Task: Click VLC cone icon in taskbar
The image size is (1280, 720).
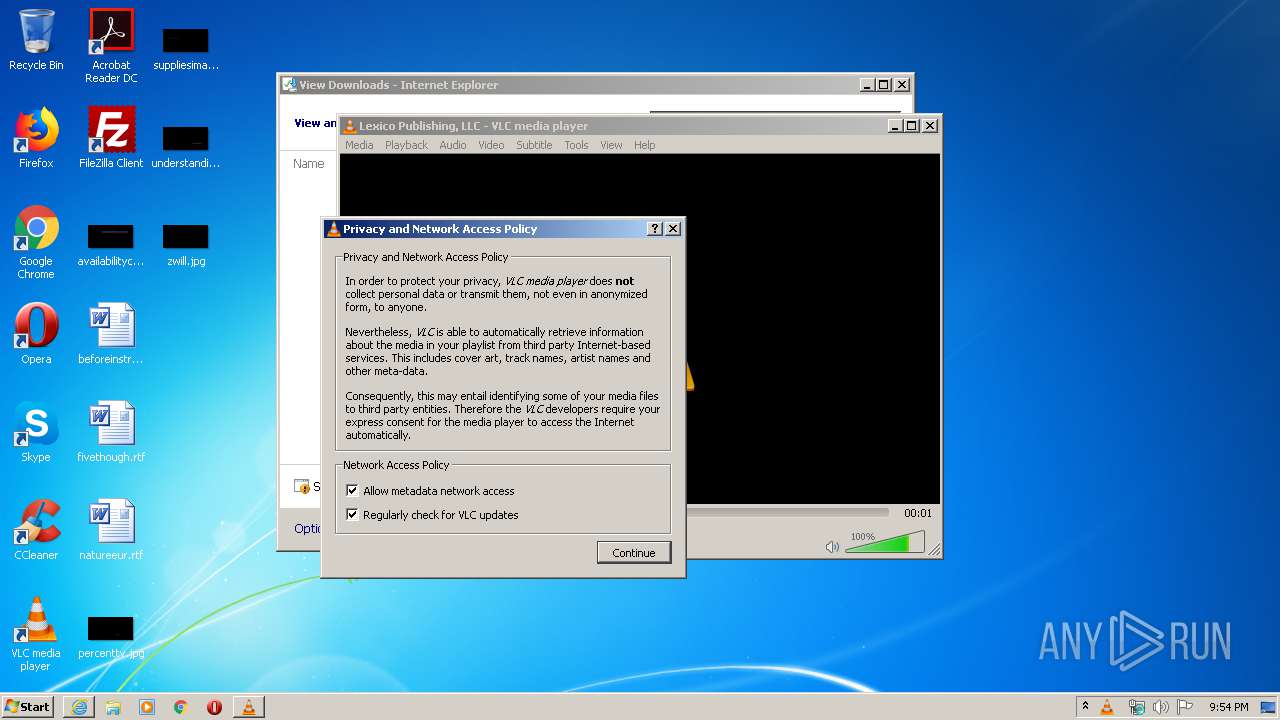Action: coord(249,707)
